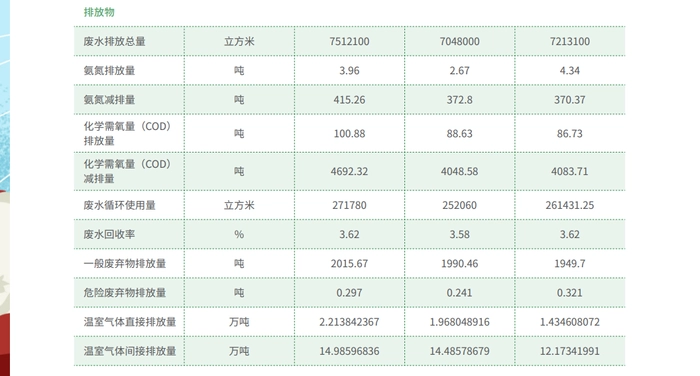Click the value 4083.71
The image size is (700, 376).
[x=570, y=171]
